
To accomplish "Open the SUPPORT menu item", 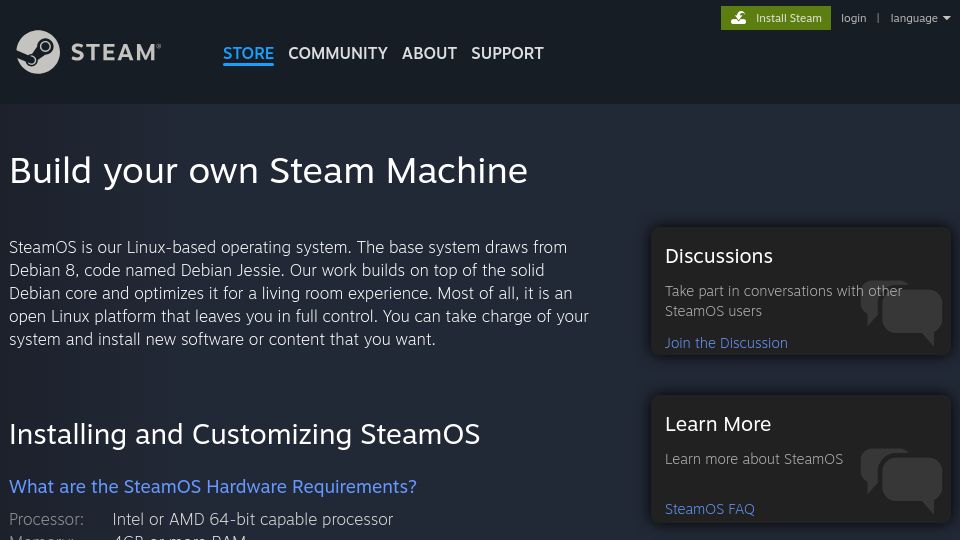I will pyautogui.click(x=507, y=53).
